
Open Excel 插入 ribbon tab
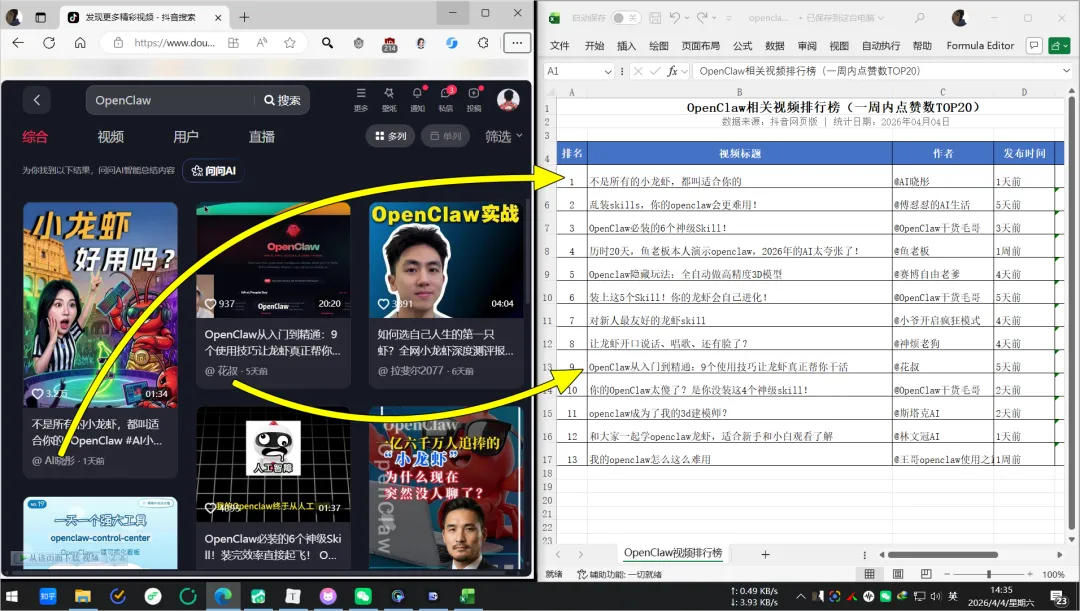point(626,45)
